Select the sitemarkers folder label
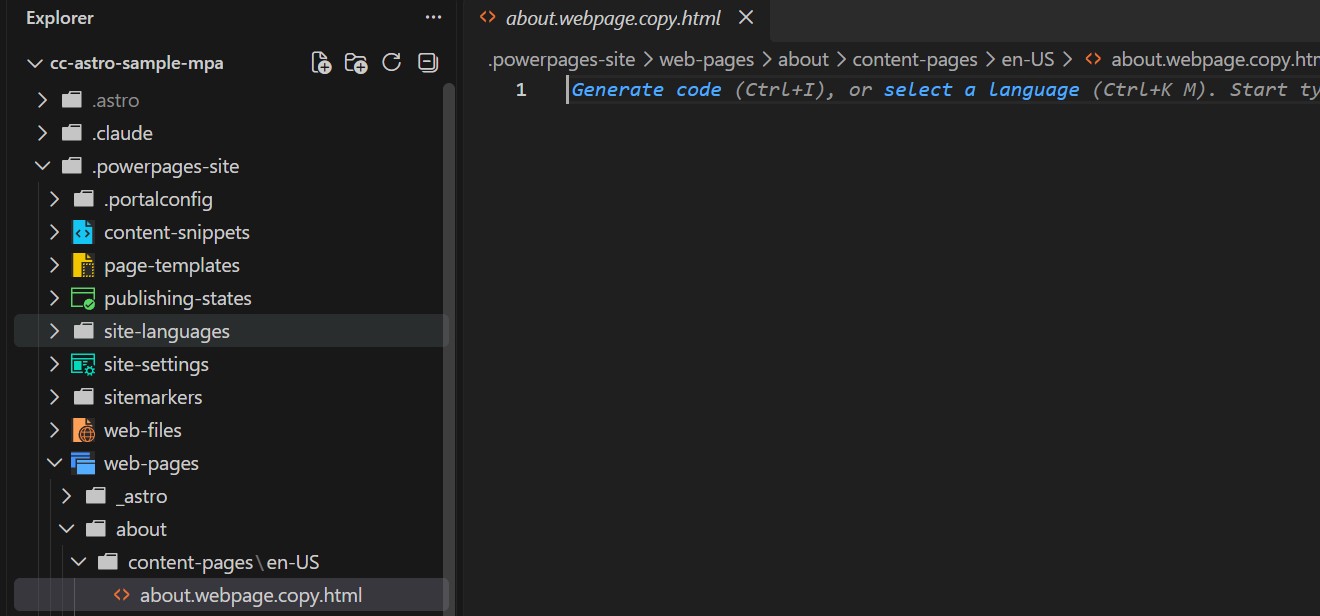 point(153,397)
